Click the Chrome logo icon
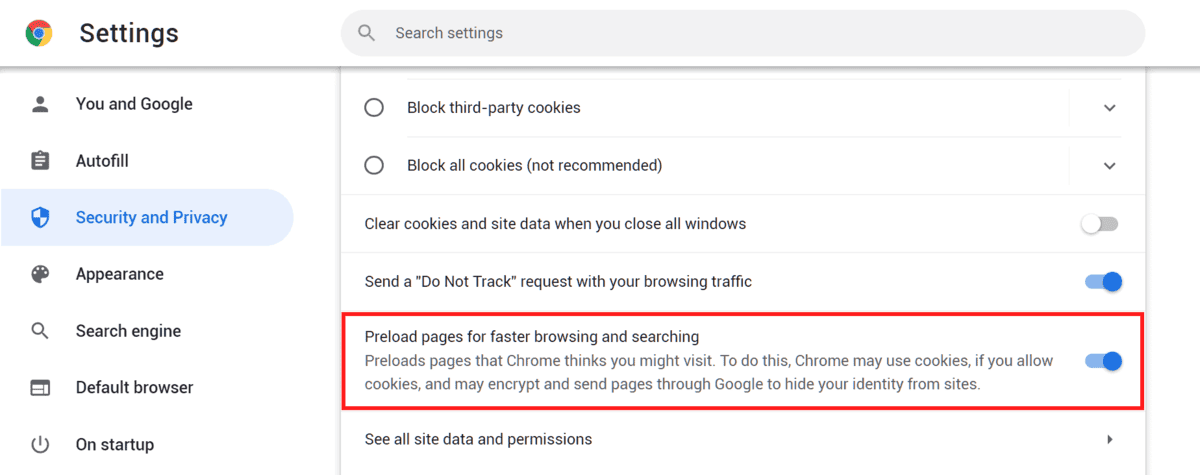Image resolution: width=1200 pixels, height=475 pixels. (x=39, y=33)
